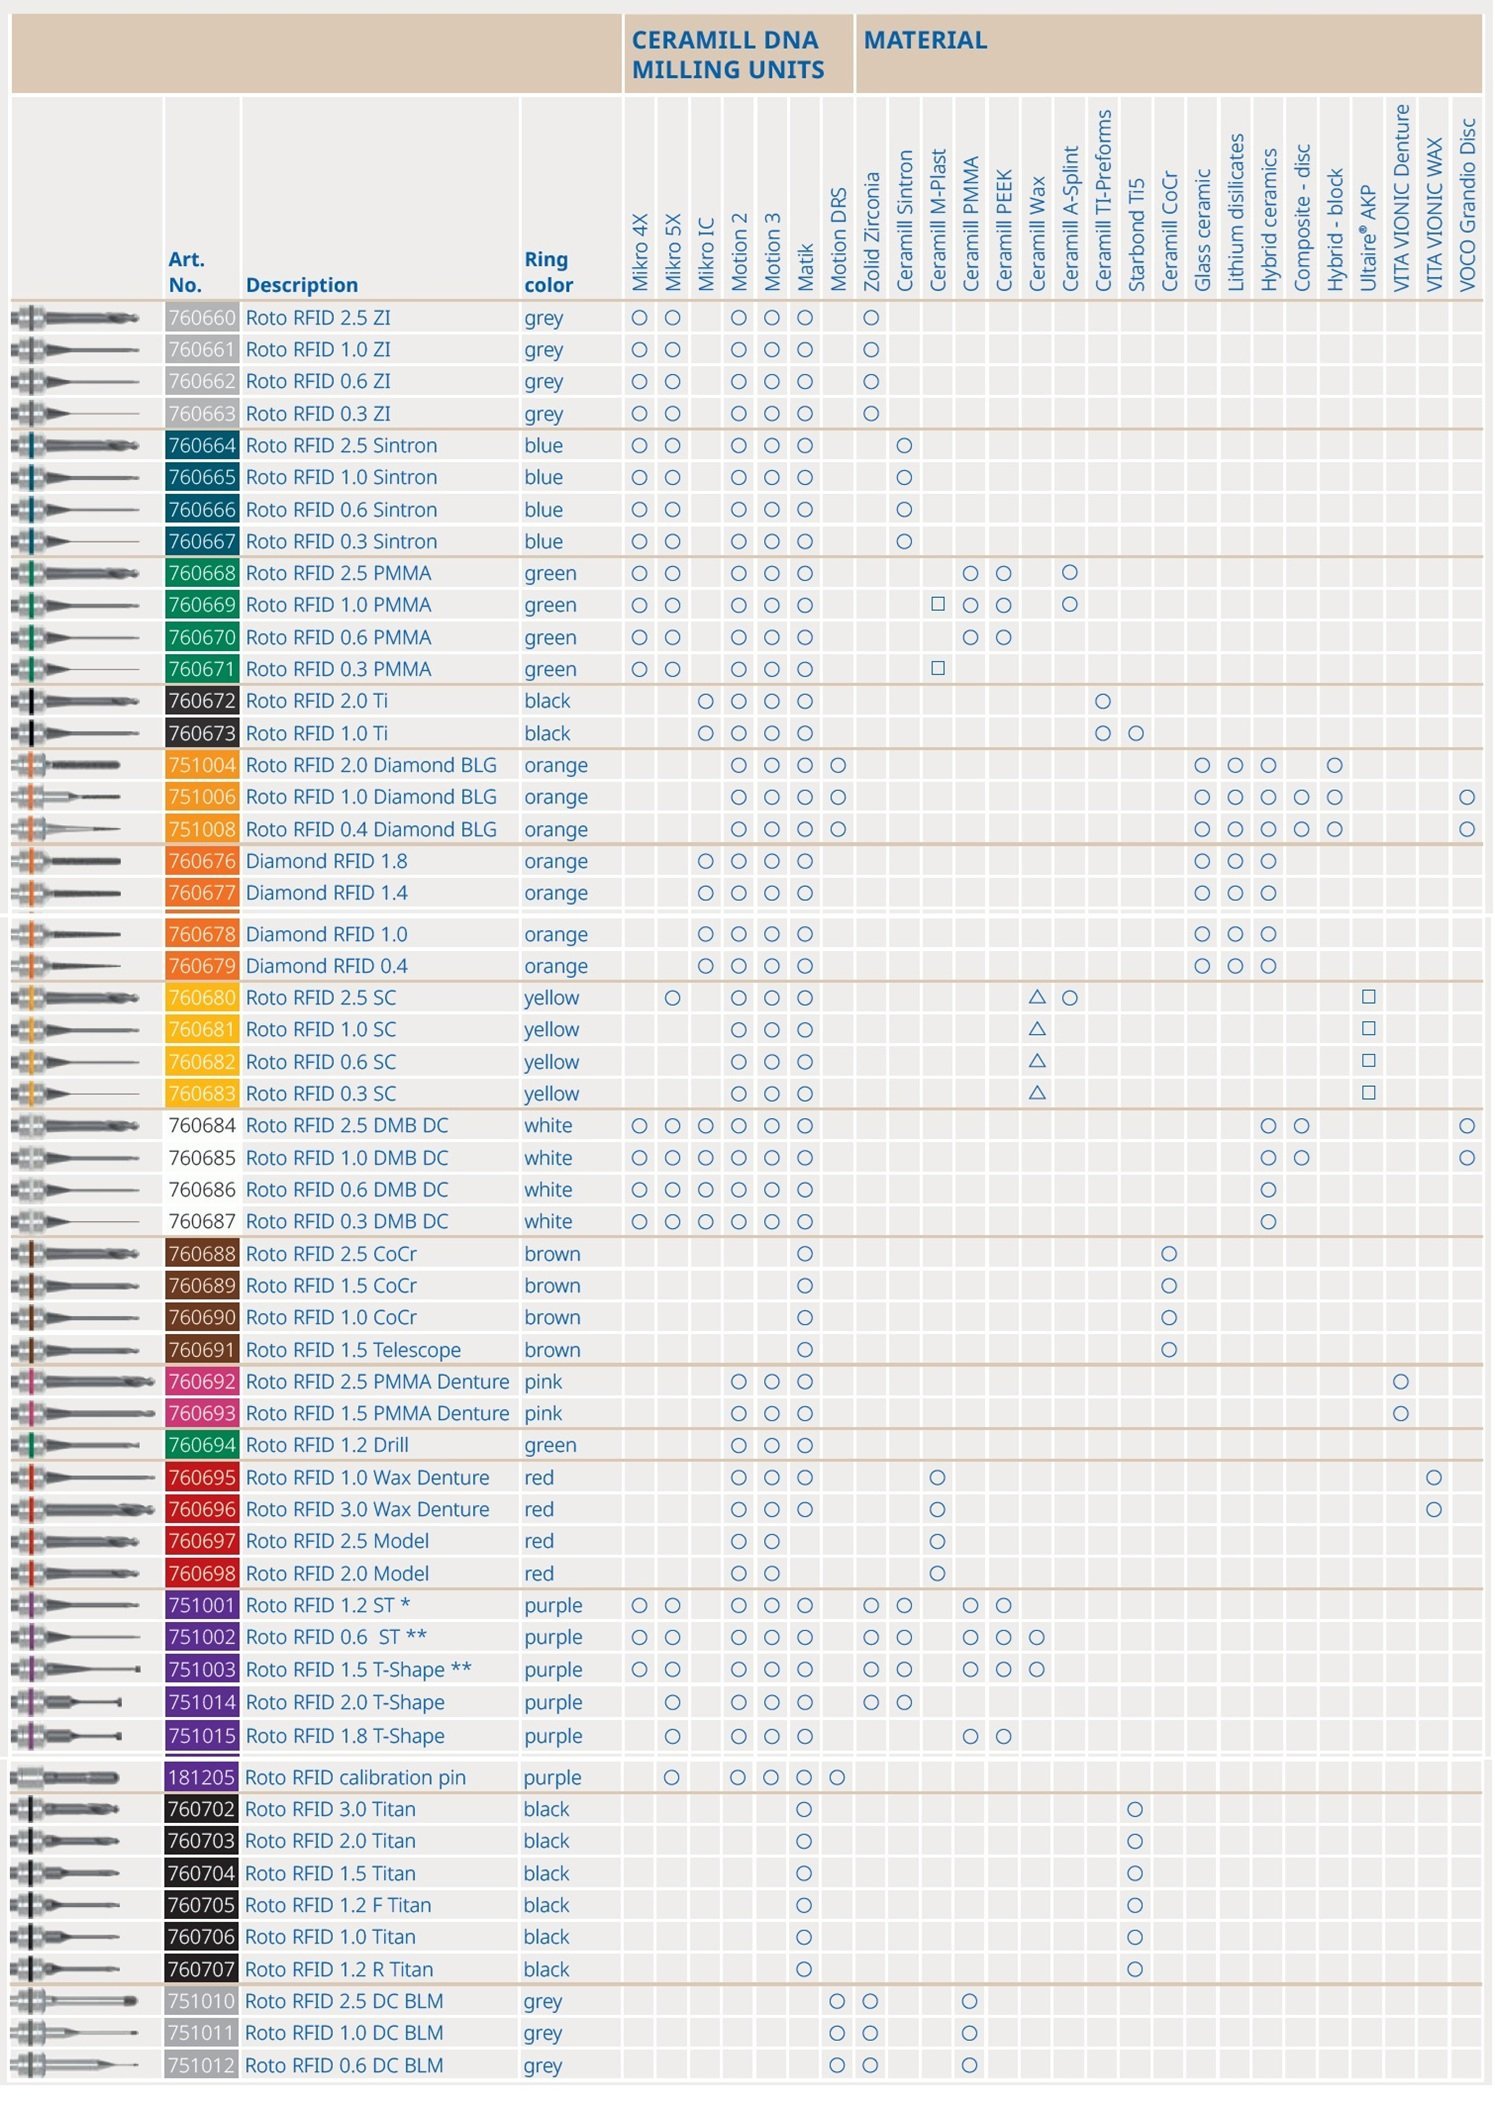Click the pink 760692 article number cell

coord(202,1382)
